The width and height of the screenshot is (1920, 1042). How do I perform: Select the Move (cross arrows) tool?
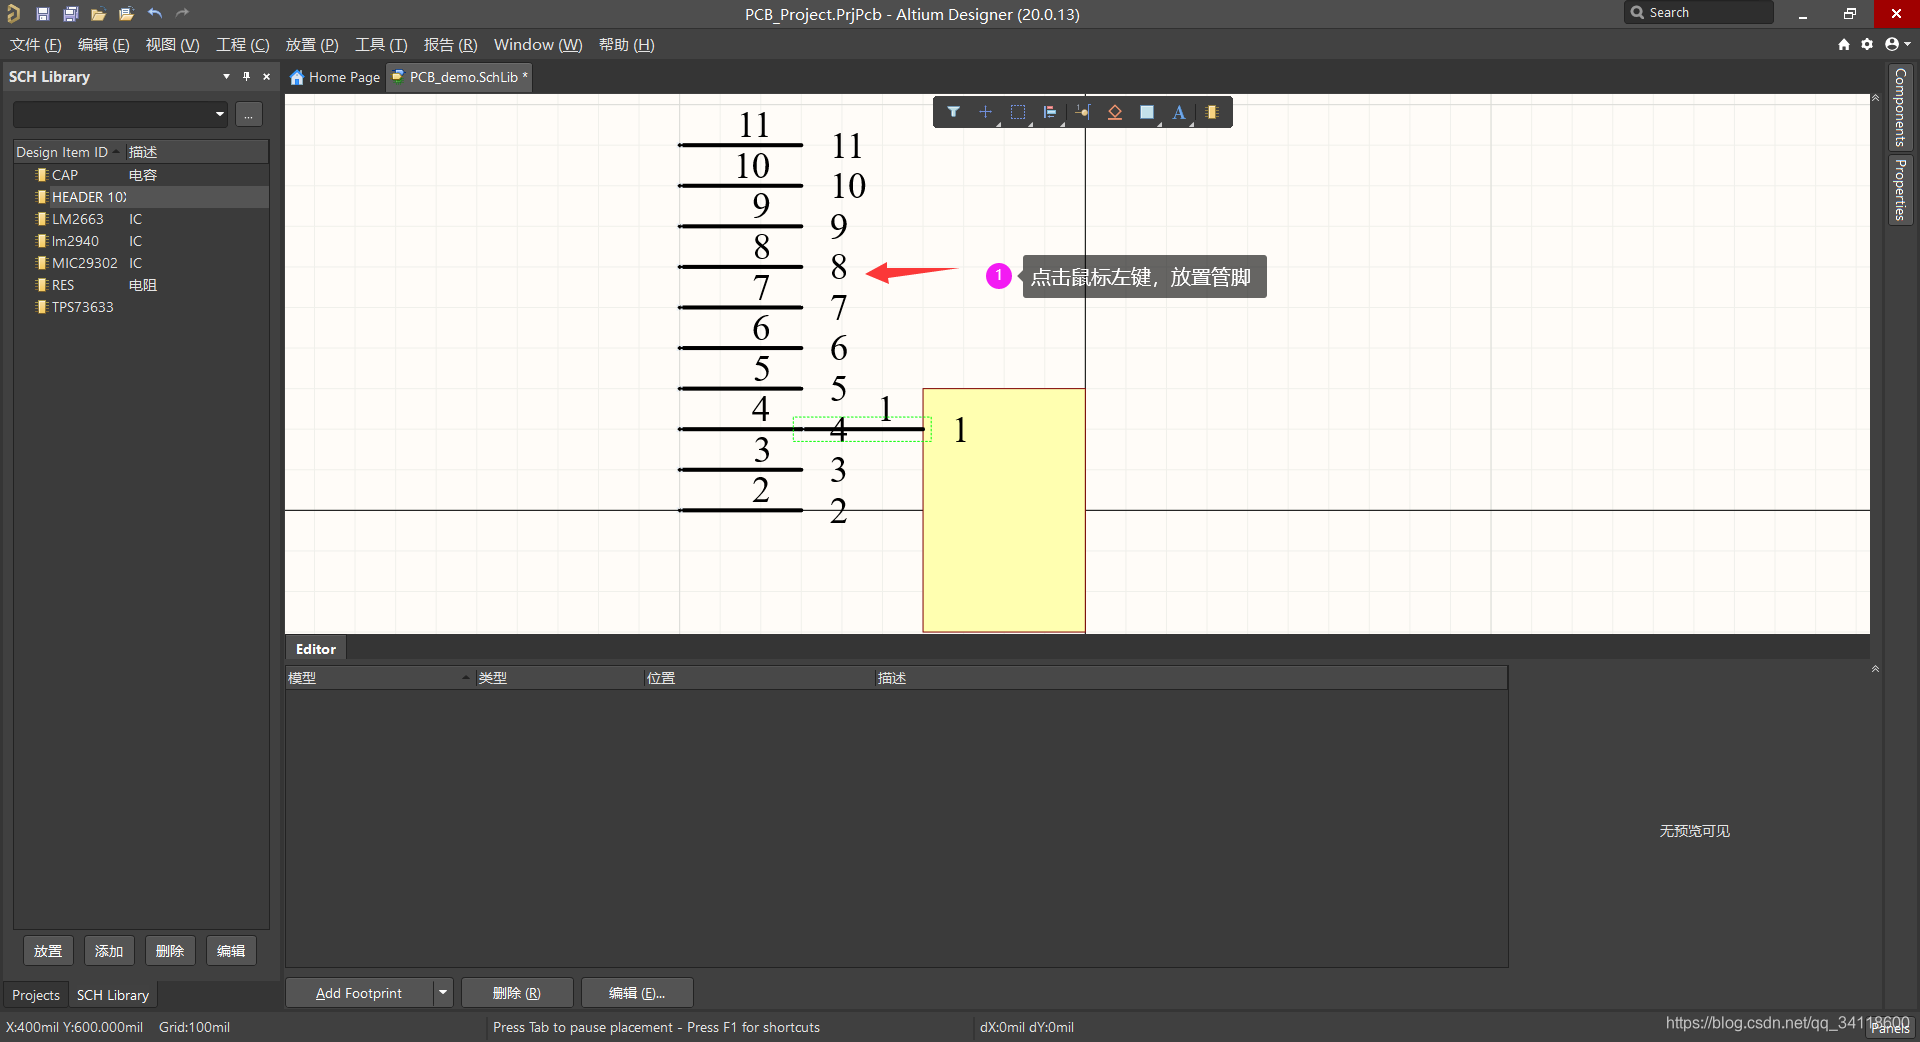(986, 112)
